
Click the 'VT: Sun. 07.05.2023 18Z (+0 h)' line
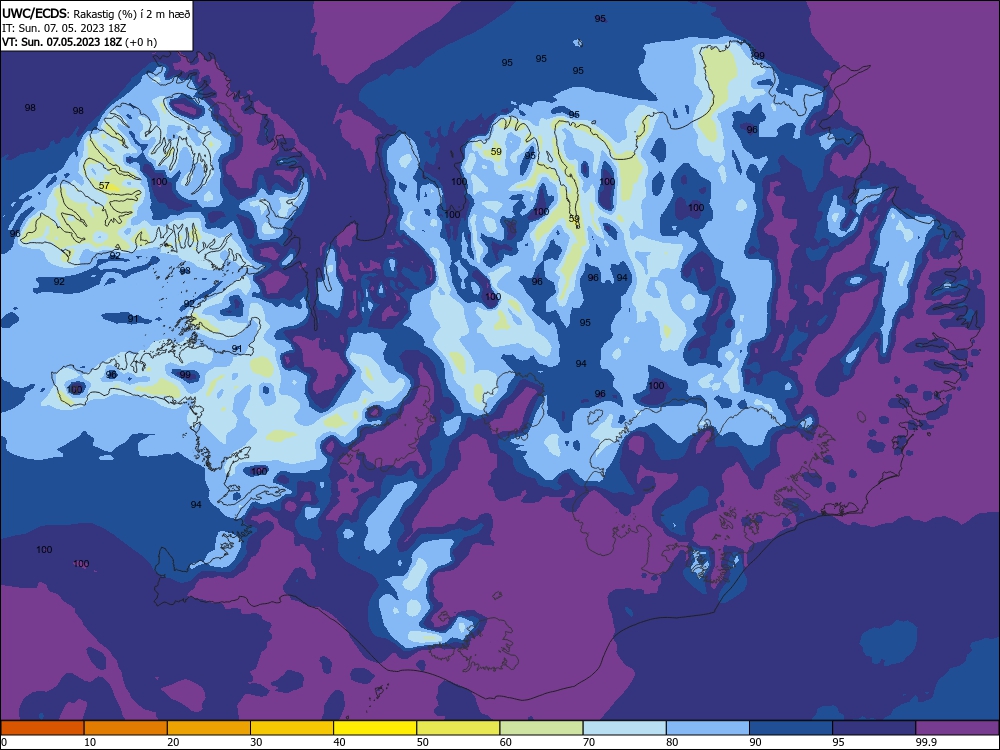coord(79,42)
